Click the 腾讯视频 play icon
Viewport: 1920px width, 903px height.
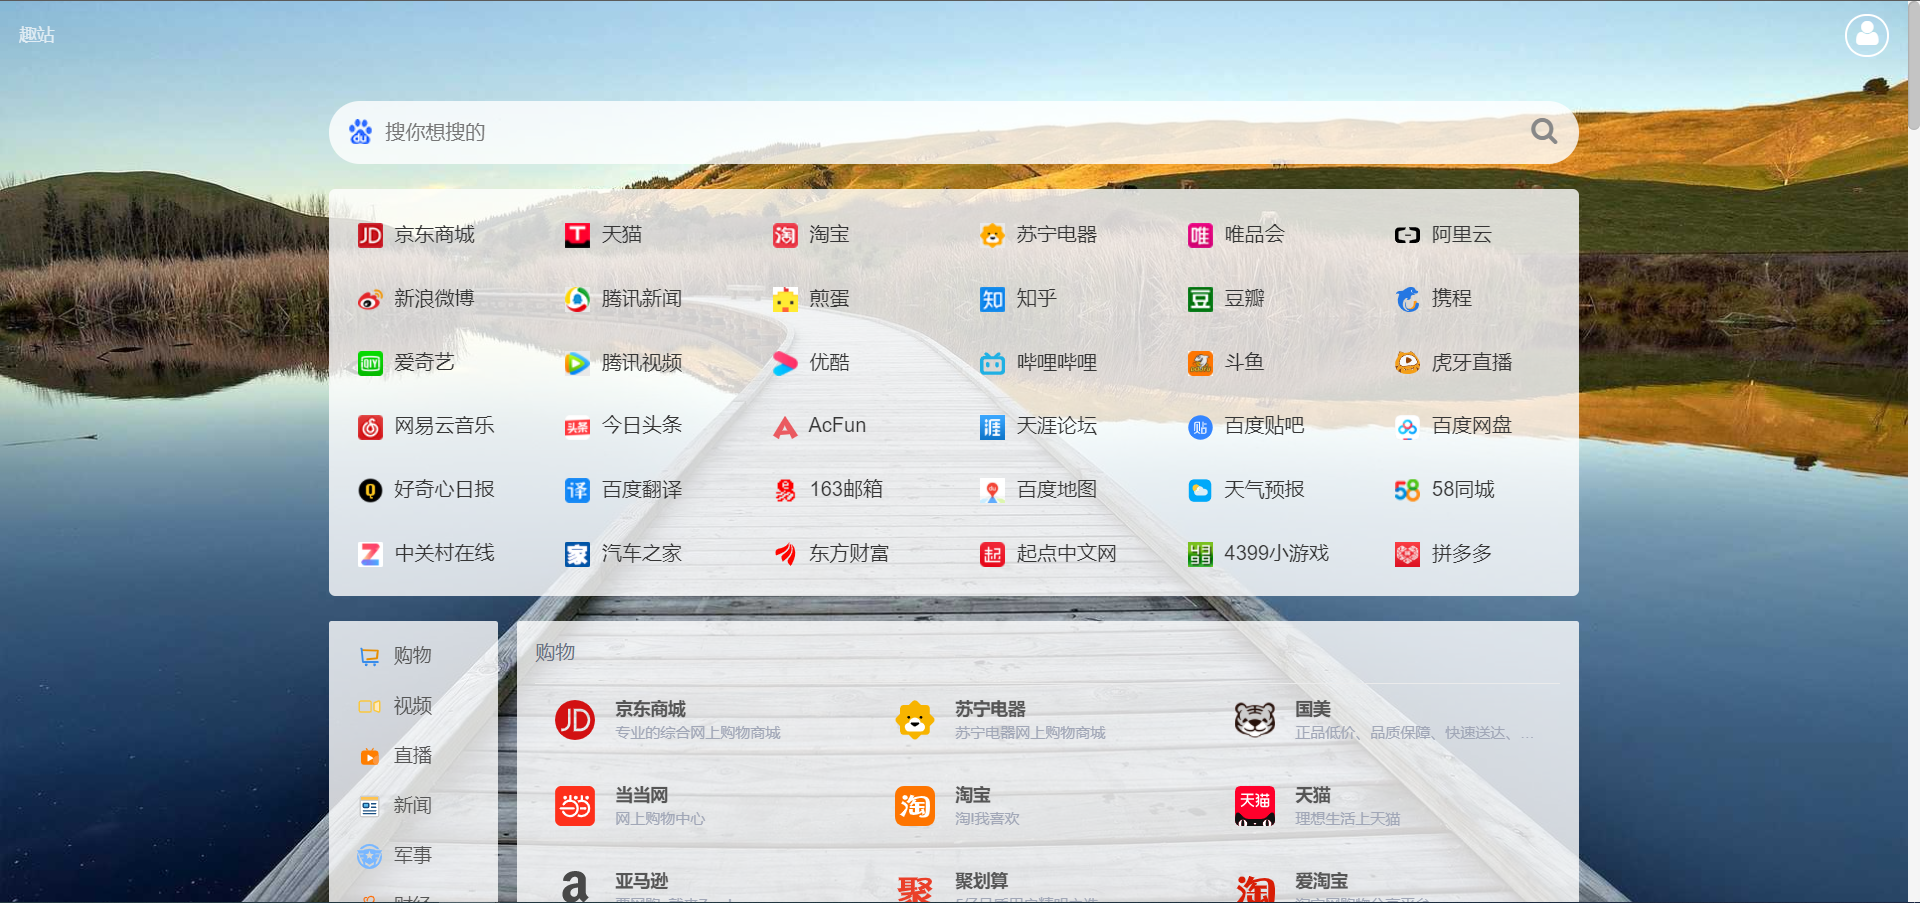(x=577, y=363)
